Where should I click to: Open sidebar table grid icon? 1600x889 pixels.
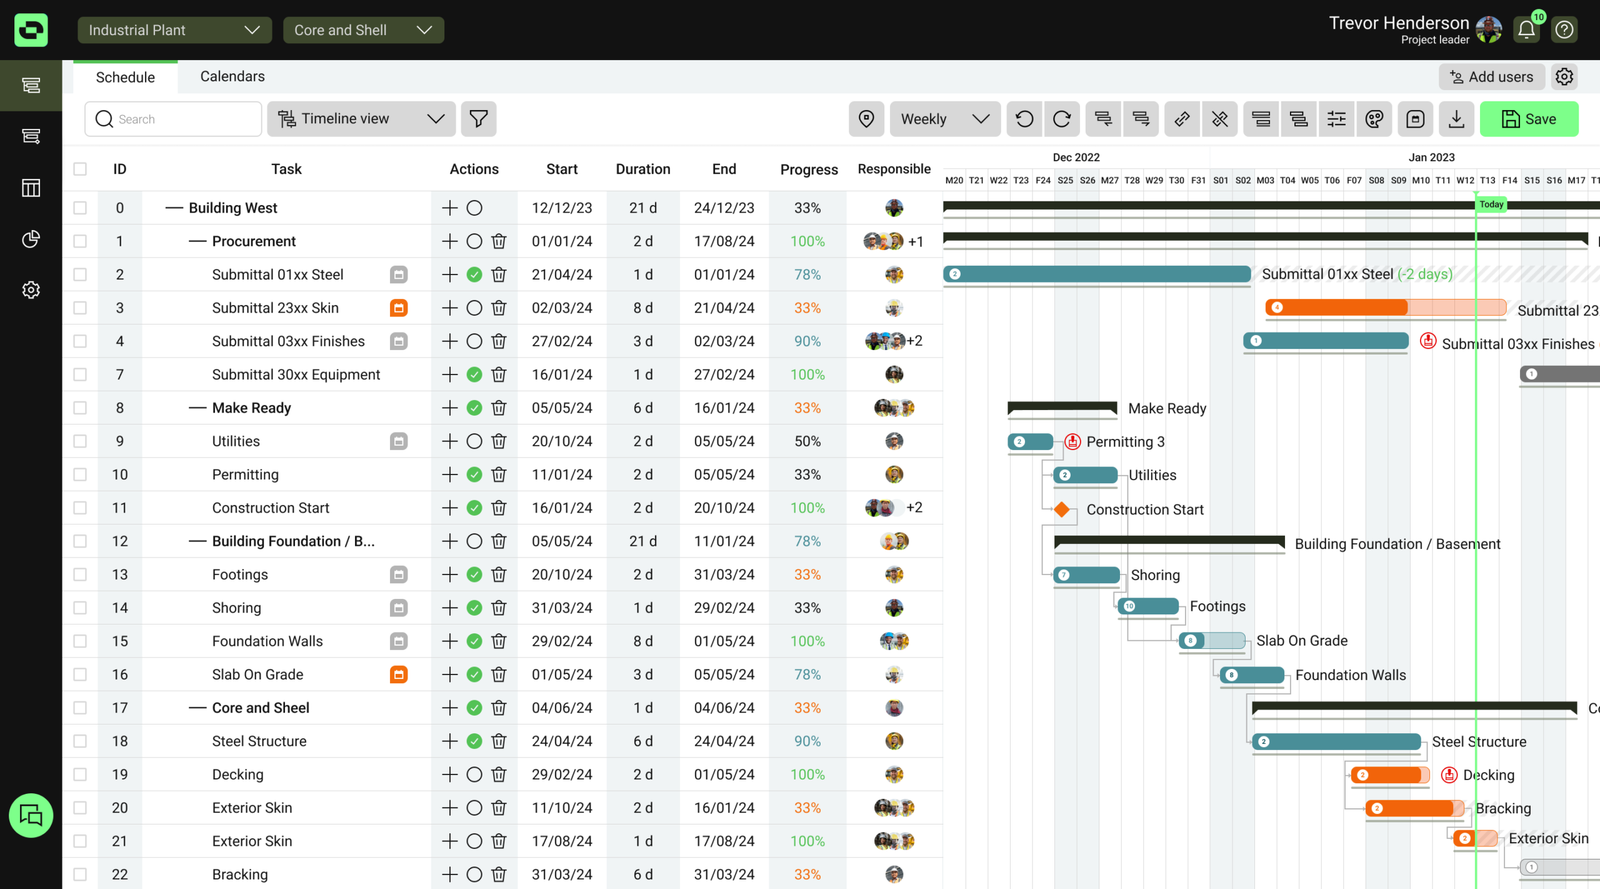pyautogui.click(x=31, y=188)
